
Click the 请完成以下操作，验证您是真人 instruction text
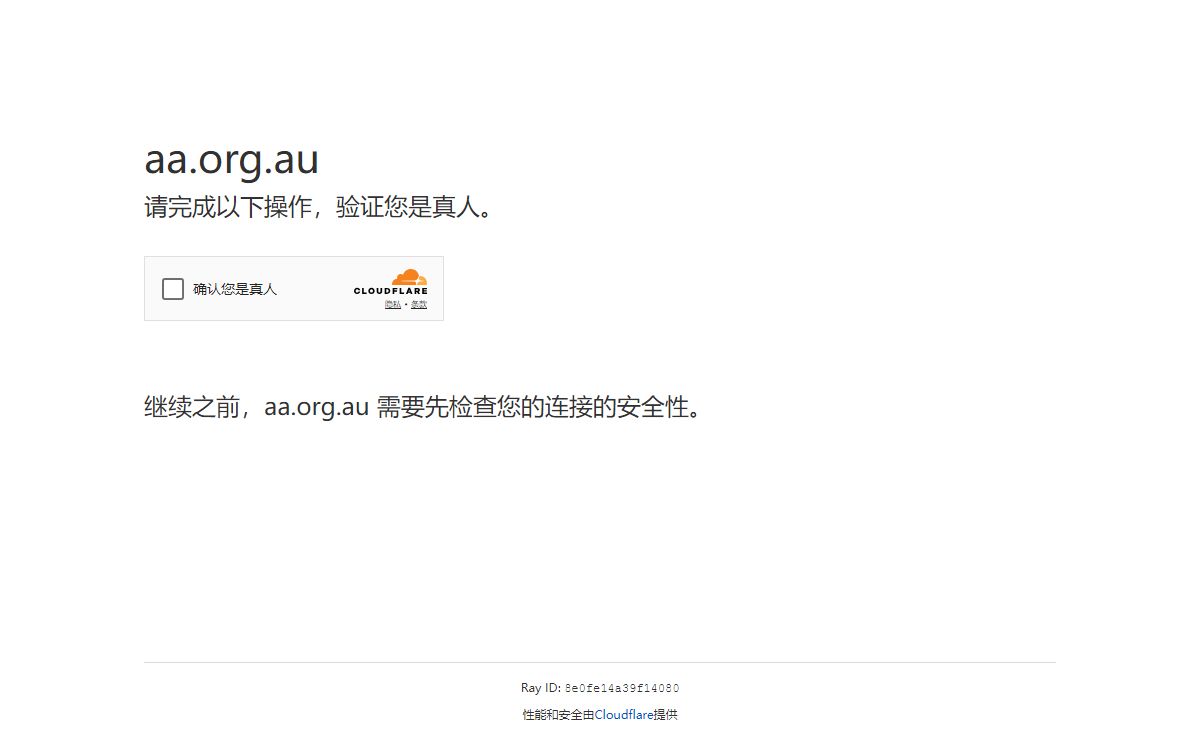click(320, 208)
